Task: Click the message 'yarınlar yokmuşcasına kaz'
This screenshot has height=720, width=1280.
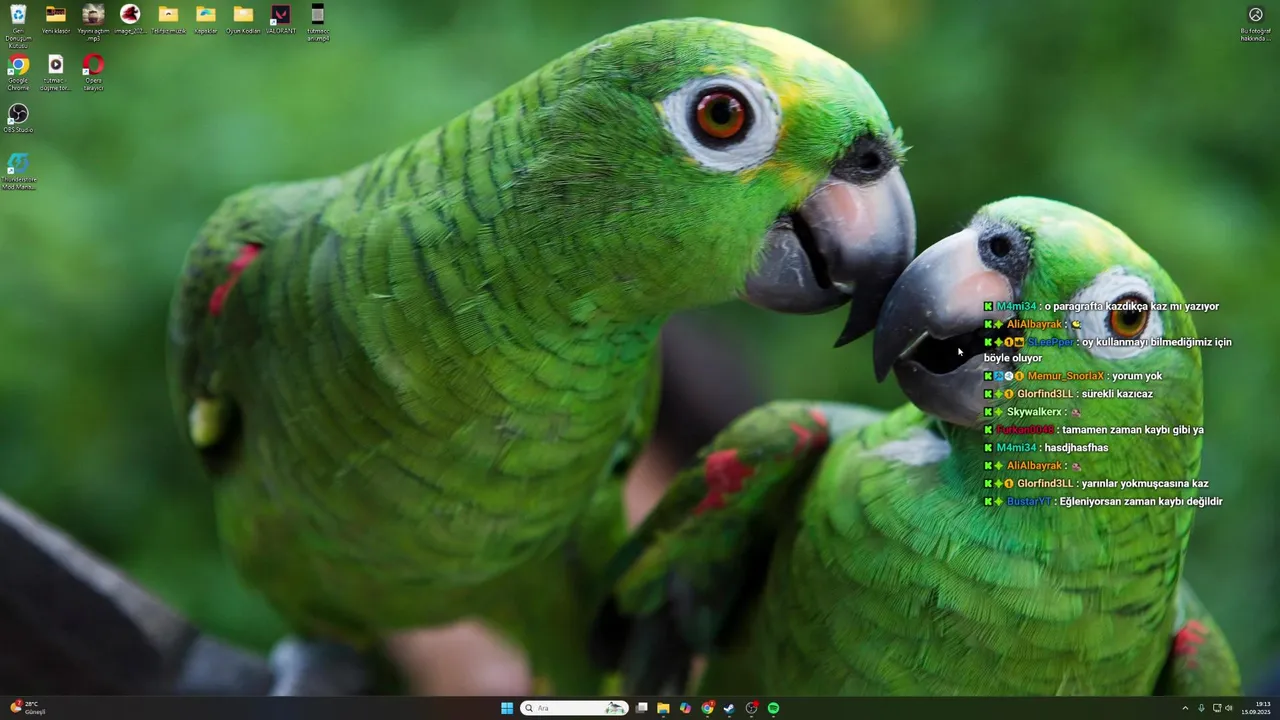Action: [x=1145, y=484]
